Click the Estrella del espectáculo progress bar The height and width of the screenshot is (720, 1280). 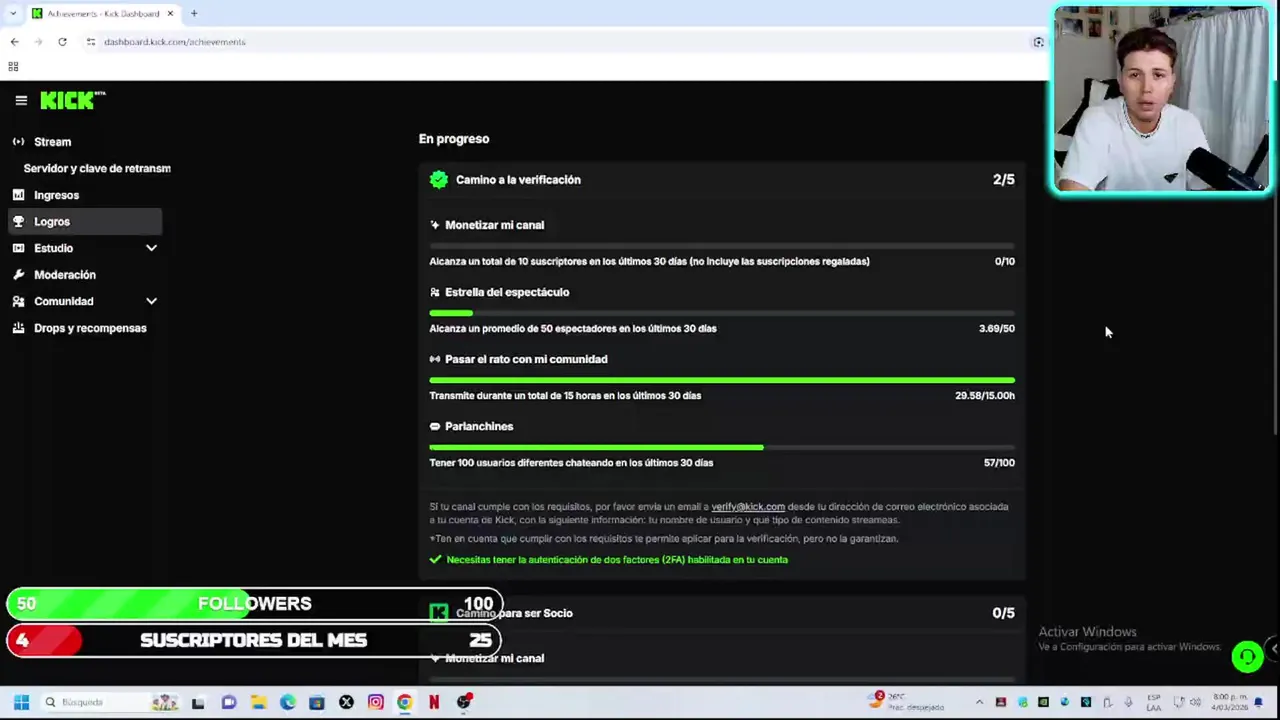(x=722, y=313)
